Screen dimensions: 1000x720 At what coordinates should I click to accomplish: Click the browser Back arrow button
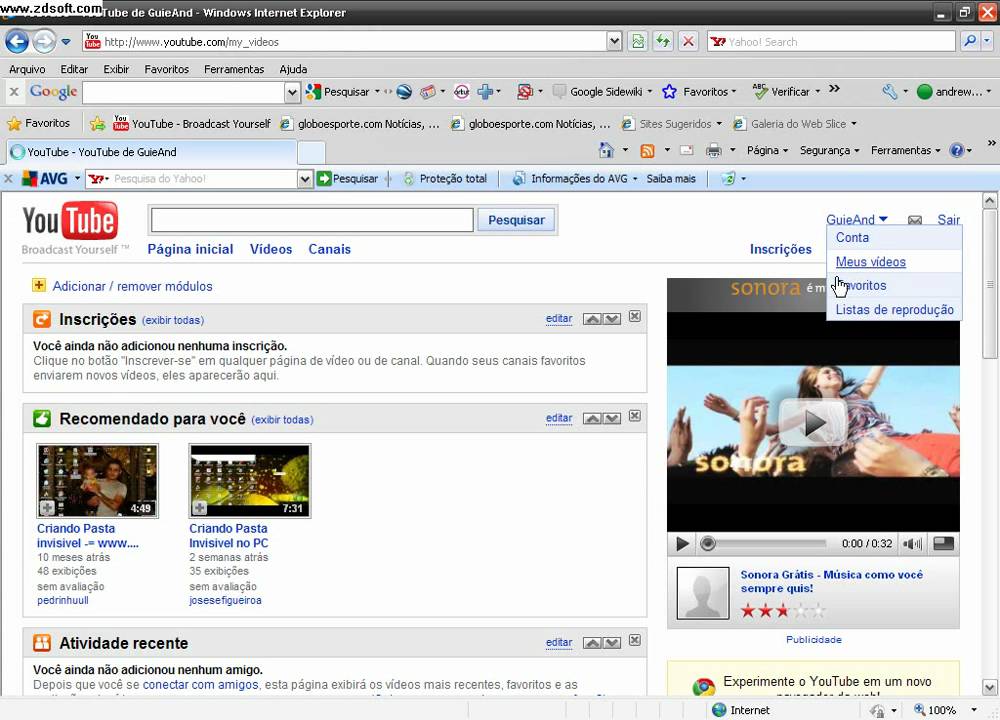point(17,42)
